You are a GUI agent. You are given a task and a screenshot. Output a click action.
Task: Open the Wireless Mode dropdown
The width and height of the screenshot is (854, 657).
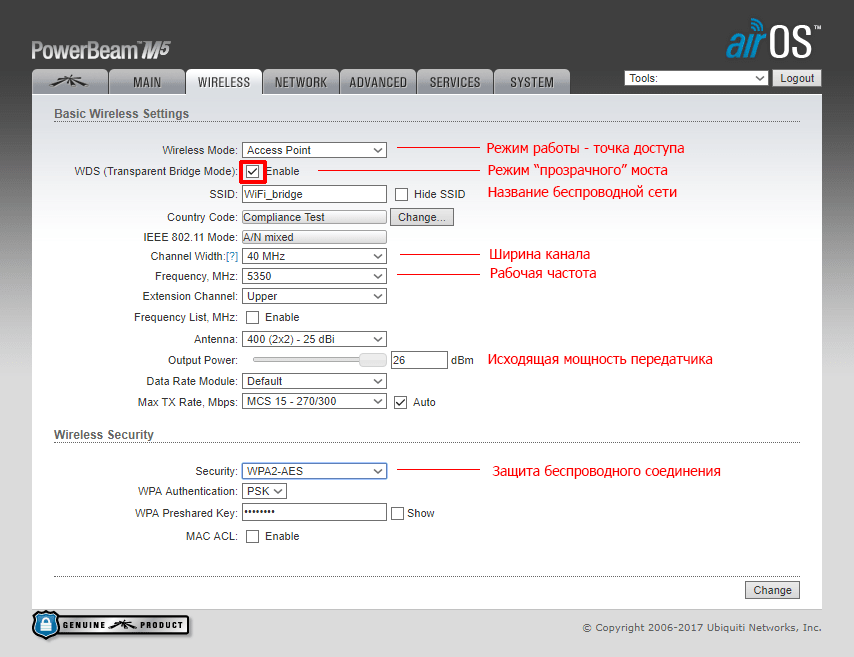point(314,150)
